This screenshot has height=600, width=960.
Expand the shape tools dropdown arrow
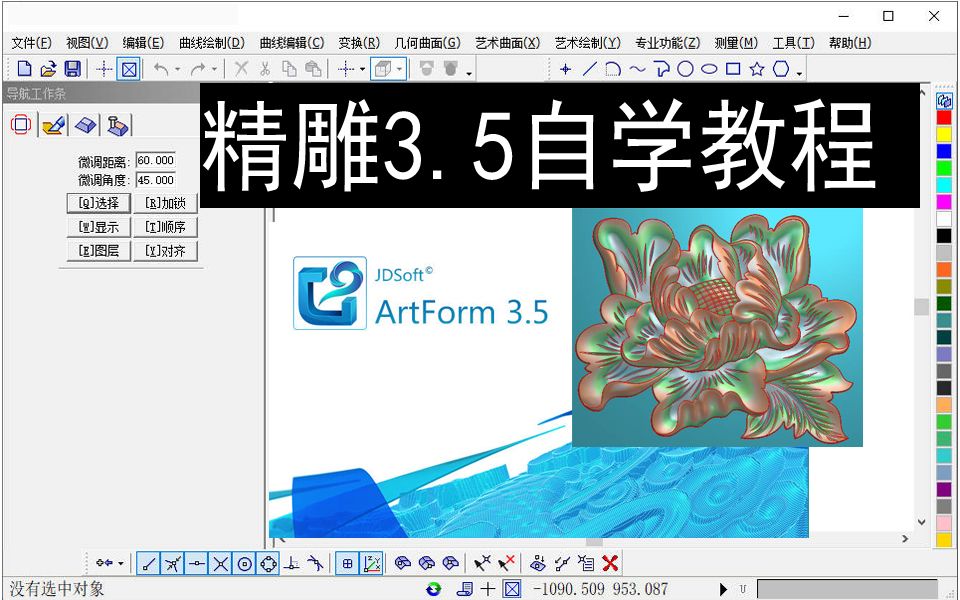point(798,72)
